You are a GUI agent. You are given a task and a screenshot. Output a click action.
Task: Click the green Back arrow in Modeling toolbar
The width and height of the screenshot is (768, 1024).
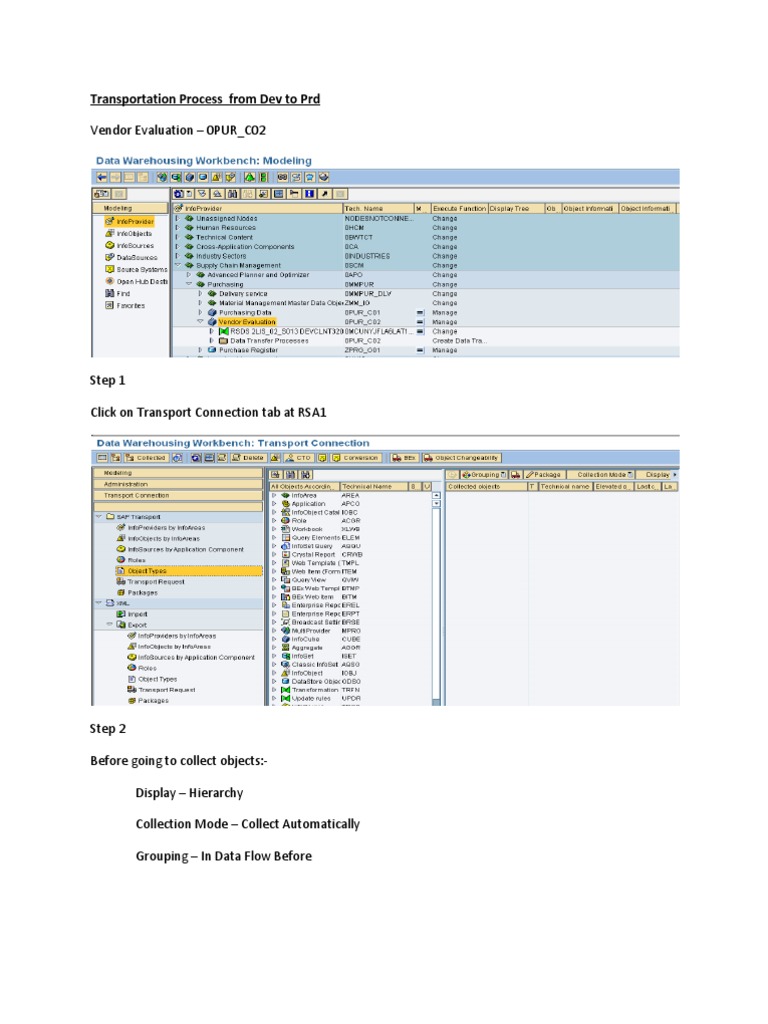tap(101, 177)
